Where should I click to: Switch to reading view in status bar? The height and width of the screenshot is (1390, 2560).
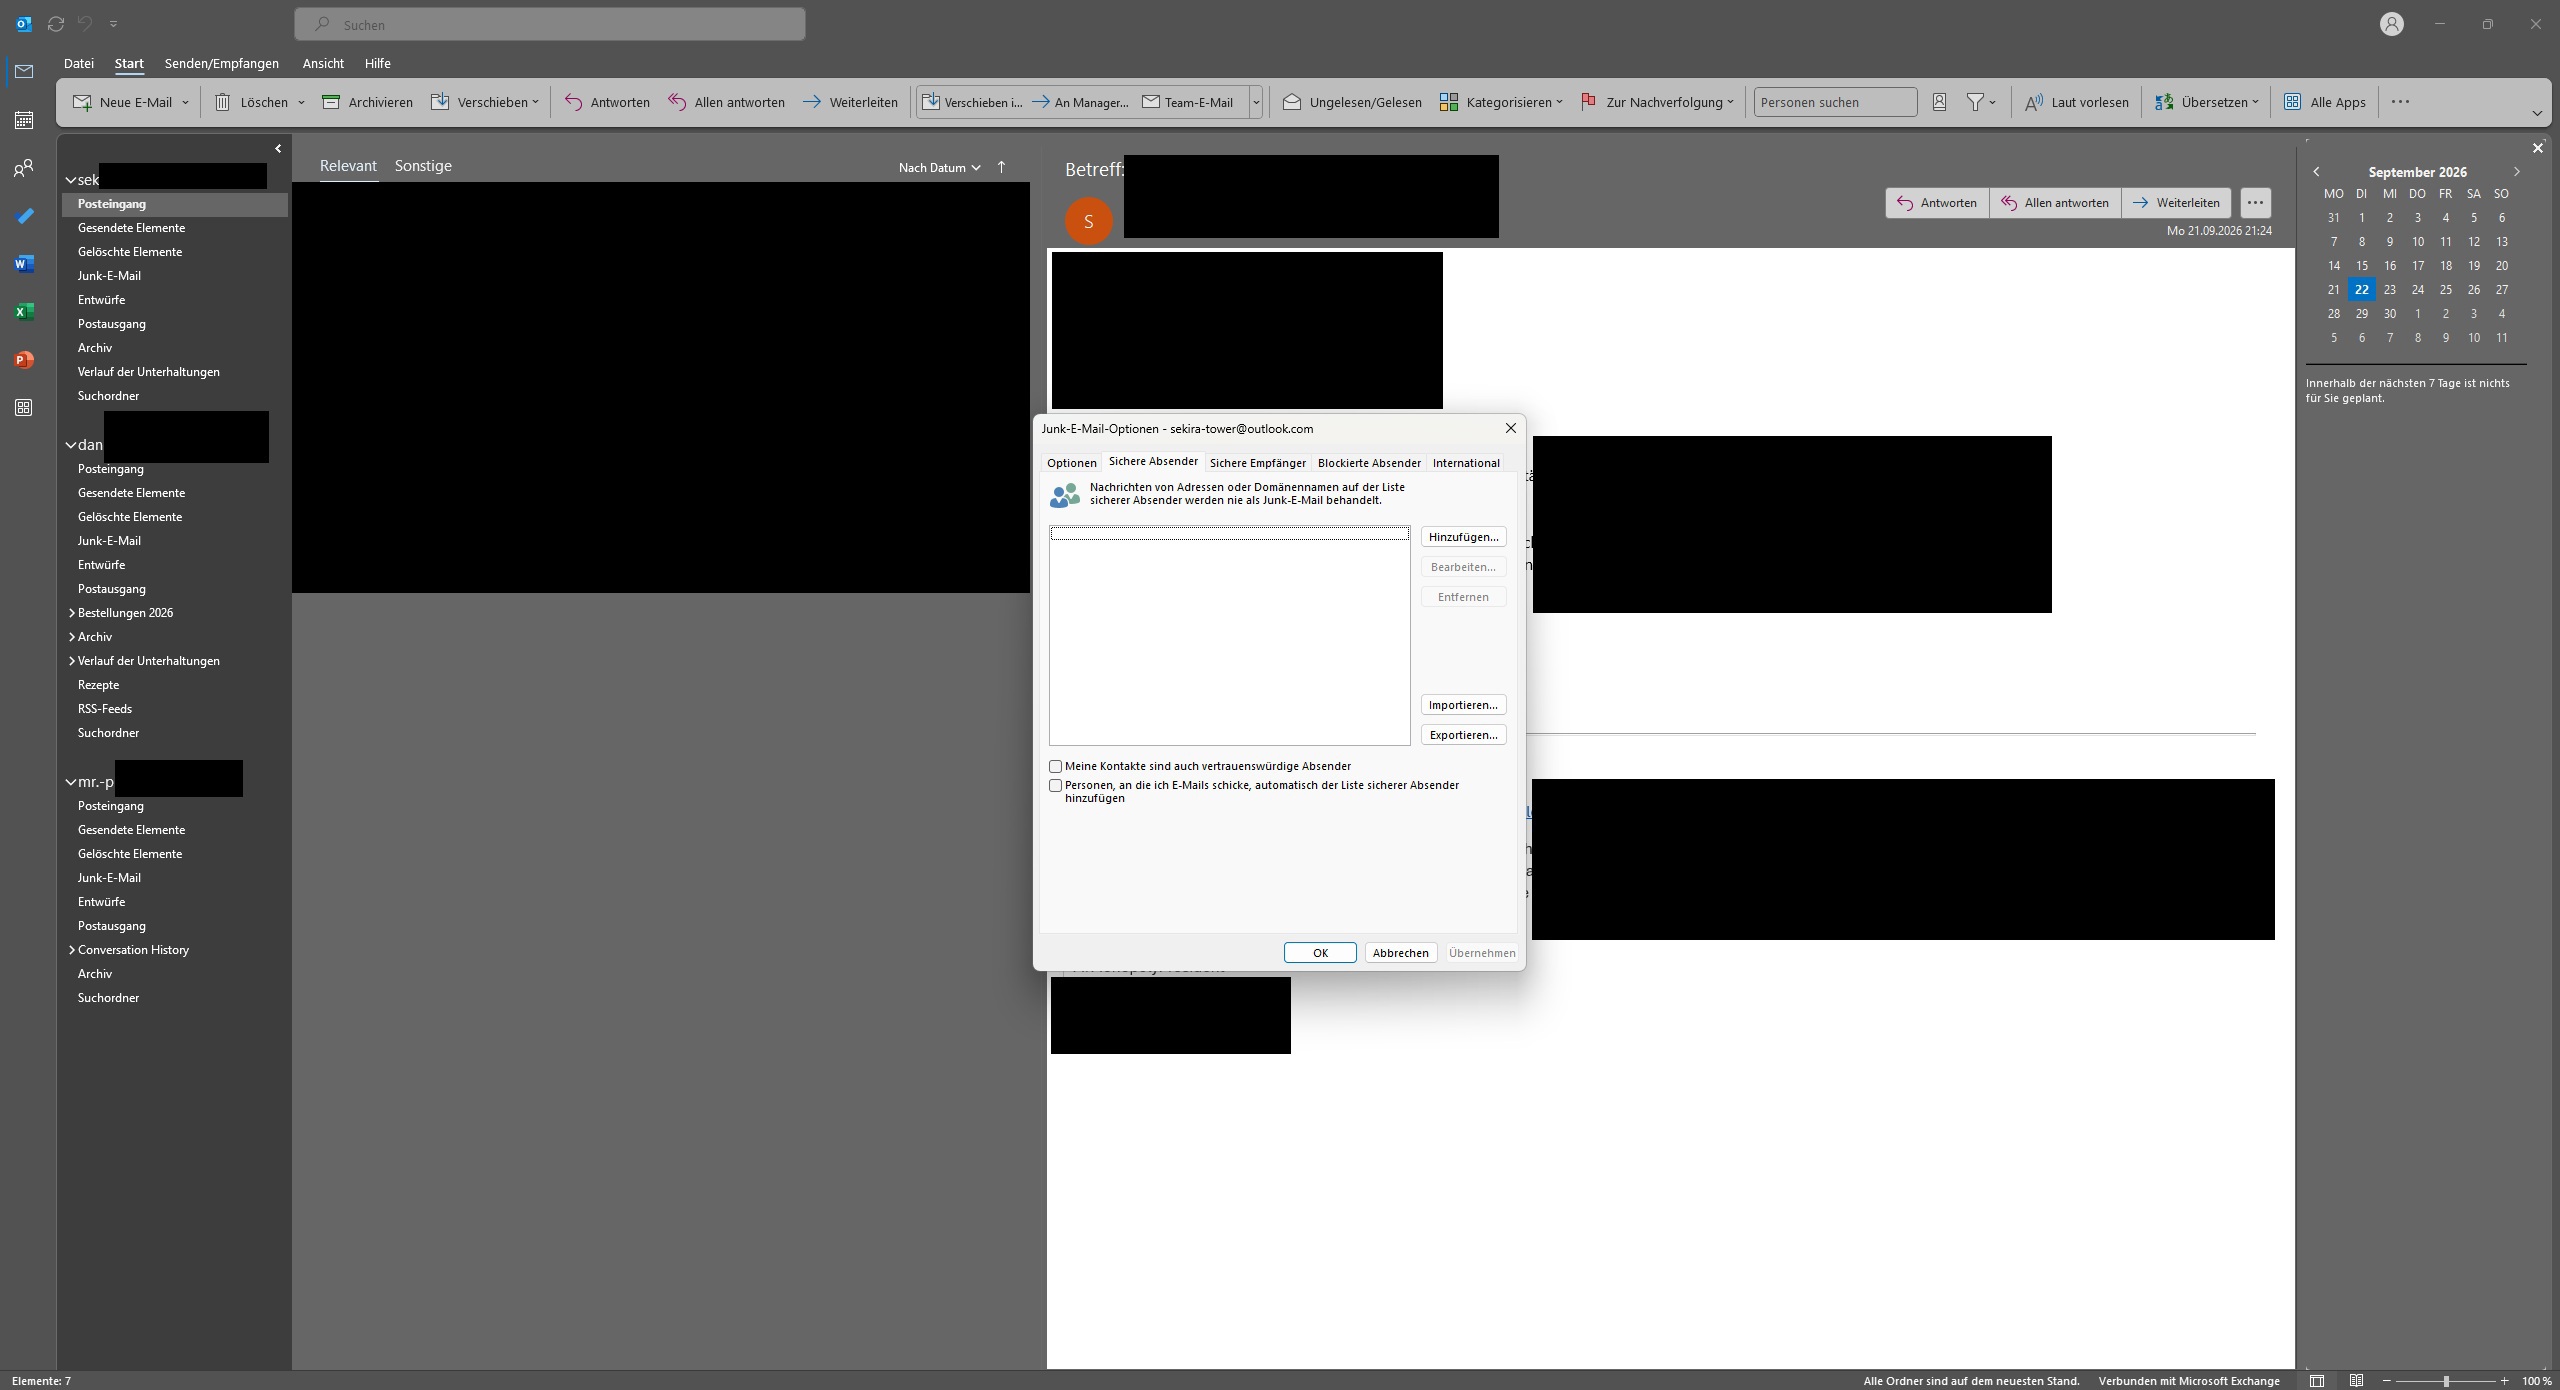(x=2356, y=1381)
